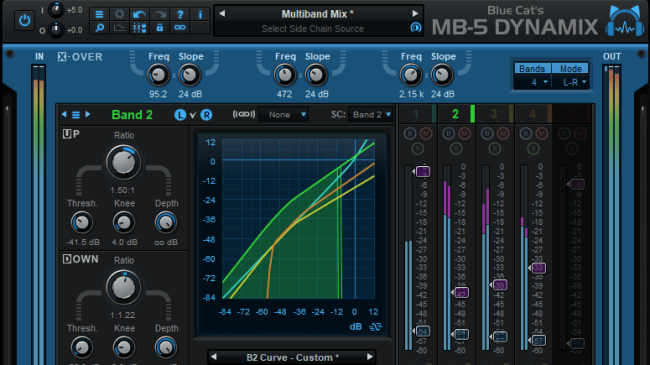Select band 2 tab
The image size is (650, 365).
click(x=456, y=114)
